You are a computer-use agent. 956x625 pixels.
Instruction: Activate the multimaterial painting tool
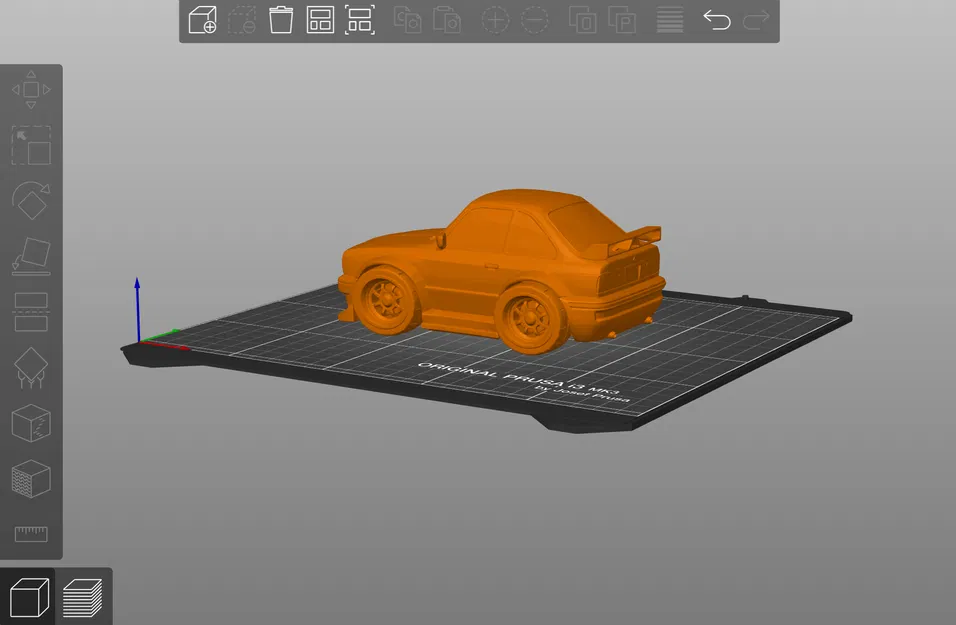(31, 479)
